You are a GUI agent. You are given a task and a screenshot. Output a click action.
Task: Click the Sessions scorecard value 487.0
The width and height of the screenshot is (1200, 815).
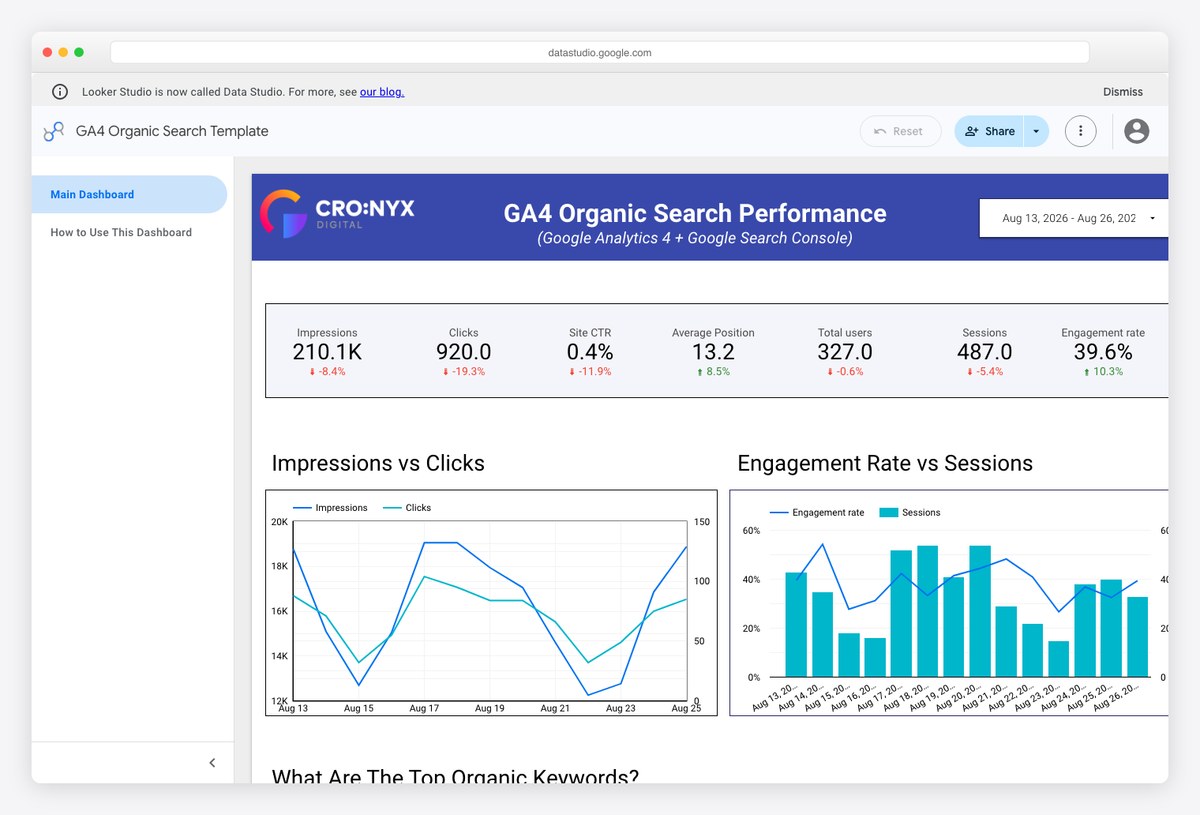[x=984, y=352]
